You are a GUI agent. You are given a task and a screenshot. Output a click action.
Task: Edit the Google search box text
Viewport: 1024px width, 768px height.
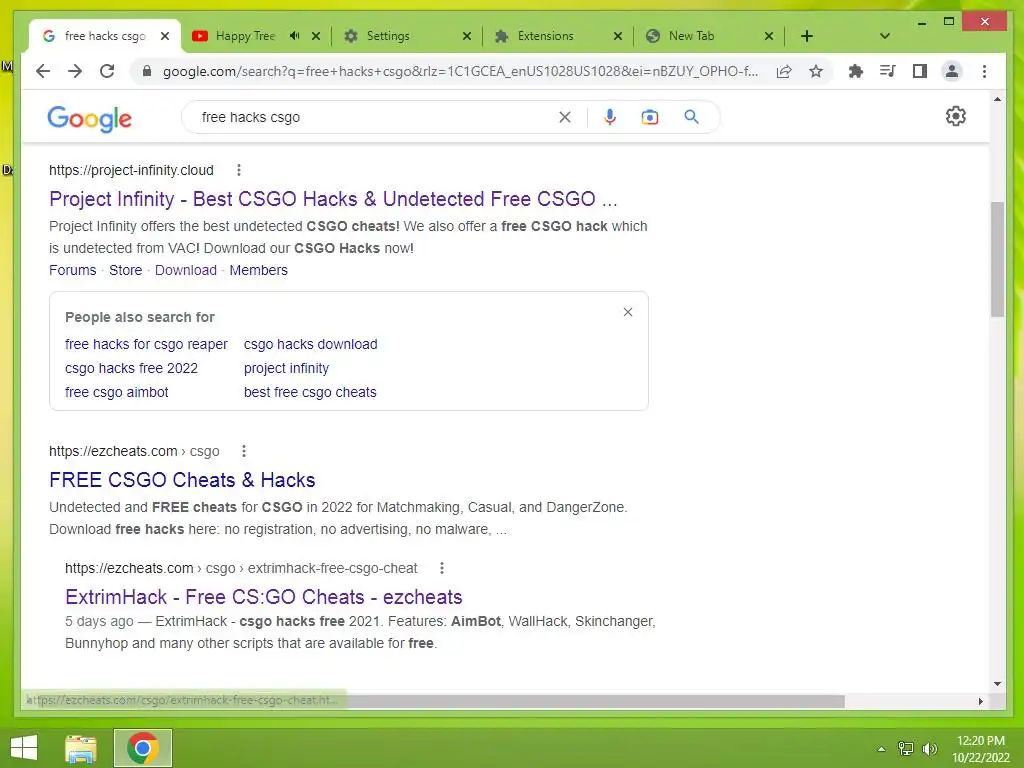(x=372, y=117)
